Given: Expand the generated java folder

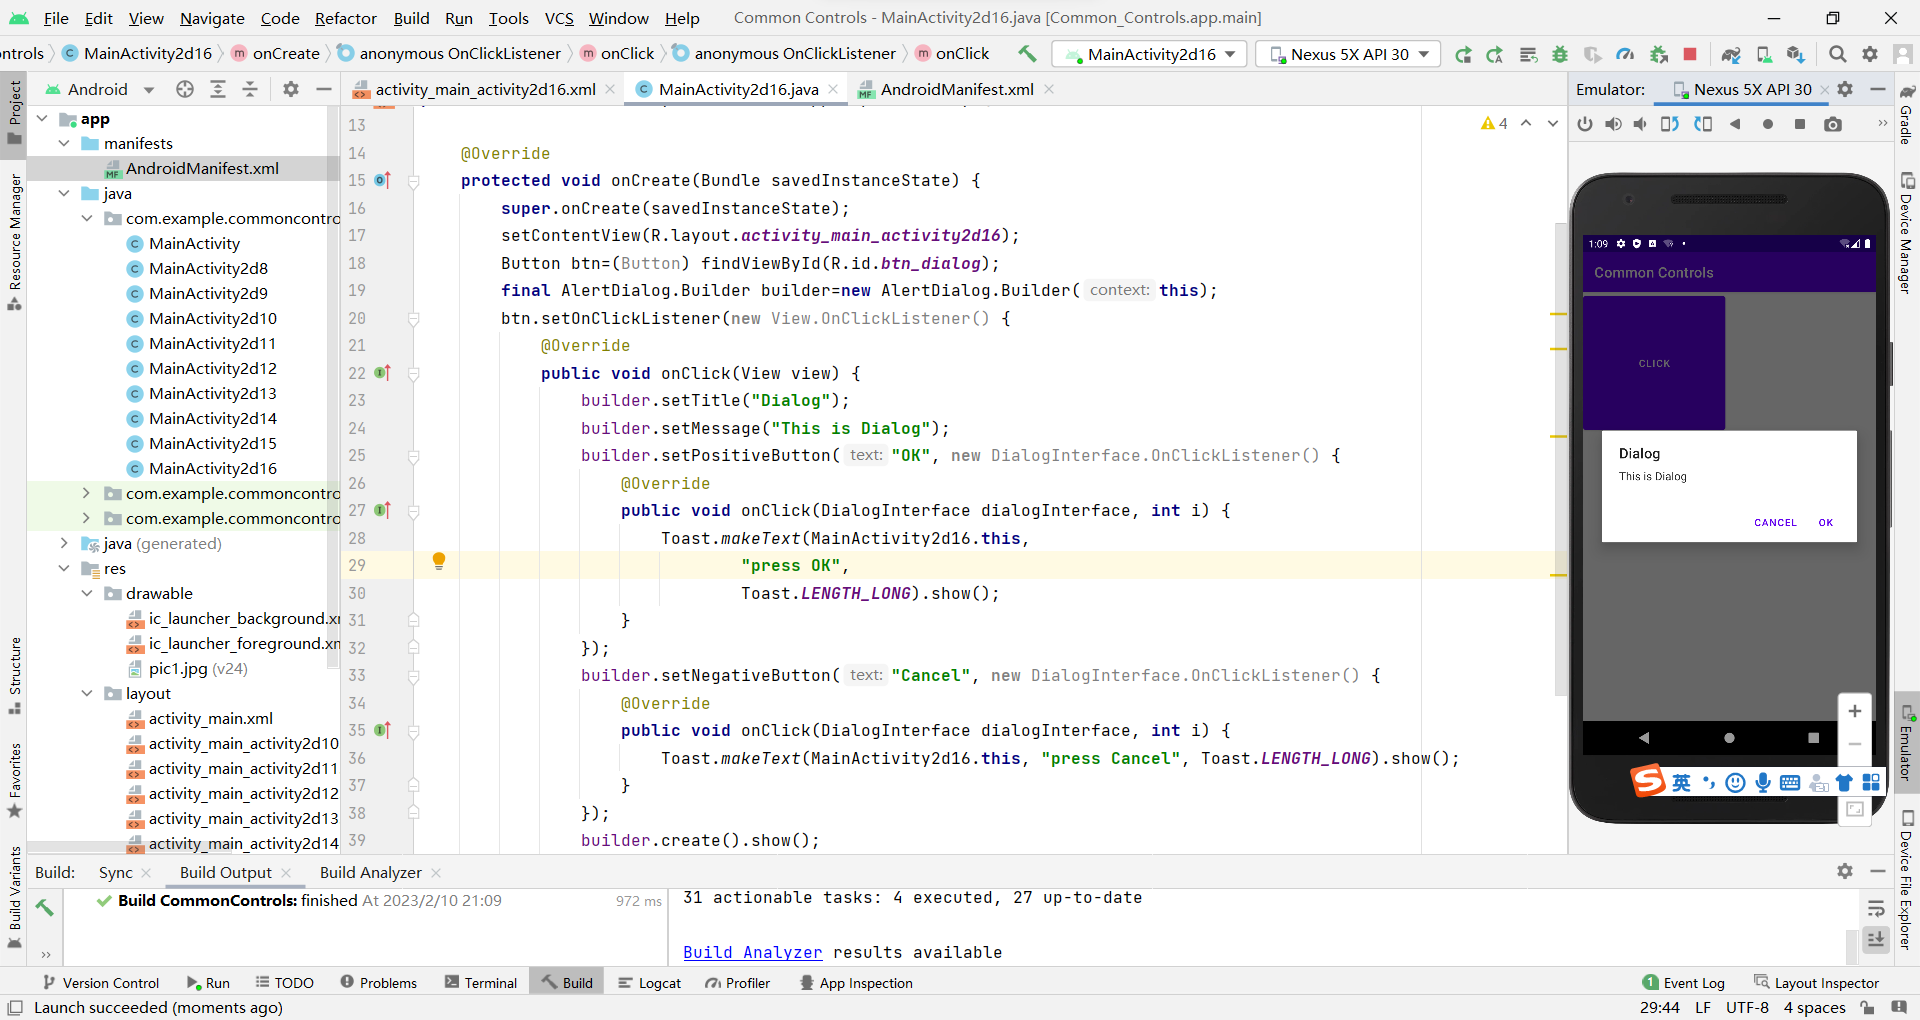Looking at the screenshot, I should (64, 544).
